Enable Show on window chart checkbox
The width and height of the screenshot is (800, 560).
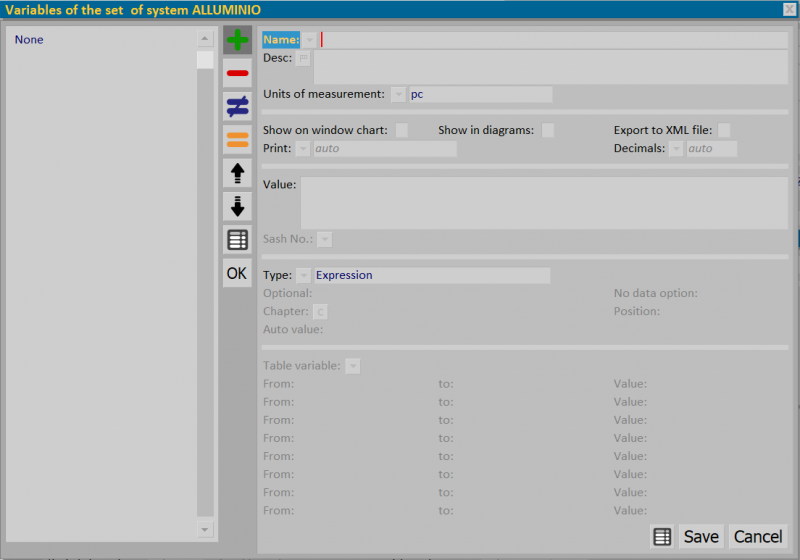pos(402,130)
